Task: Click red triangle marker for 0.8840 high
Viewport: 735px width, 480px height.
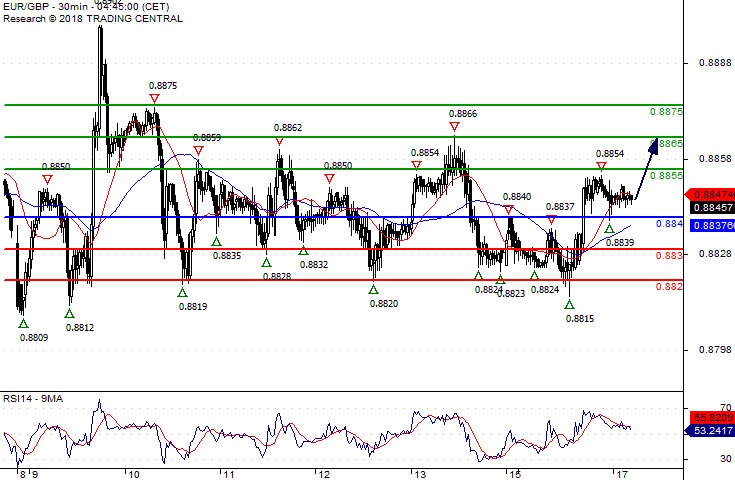Action: tap(509, 210)
